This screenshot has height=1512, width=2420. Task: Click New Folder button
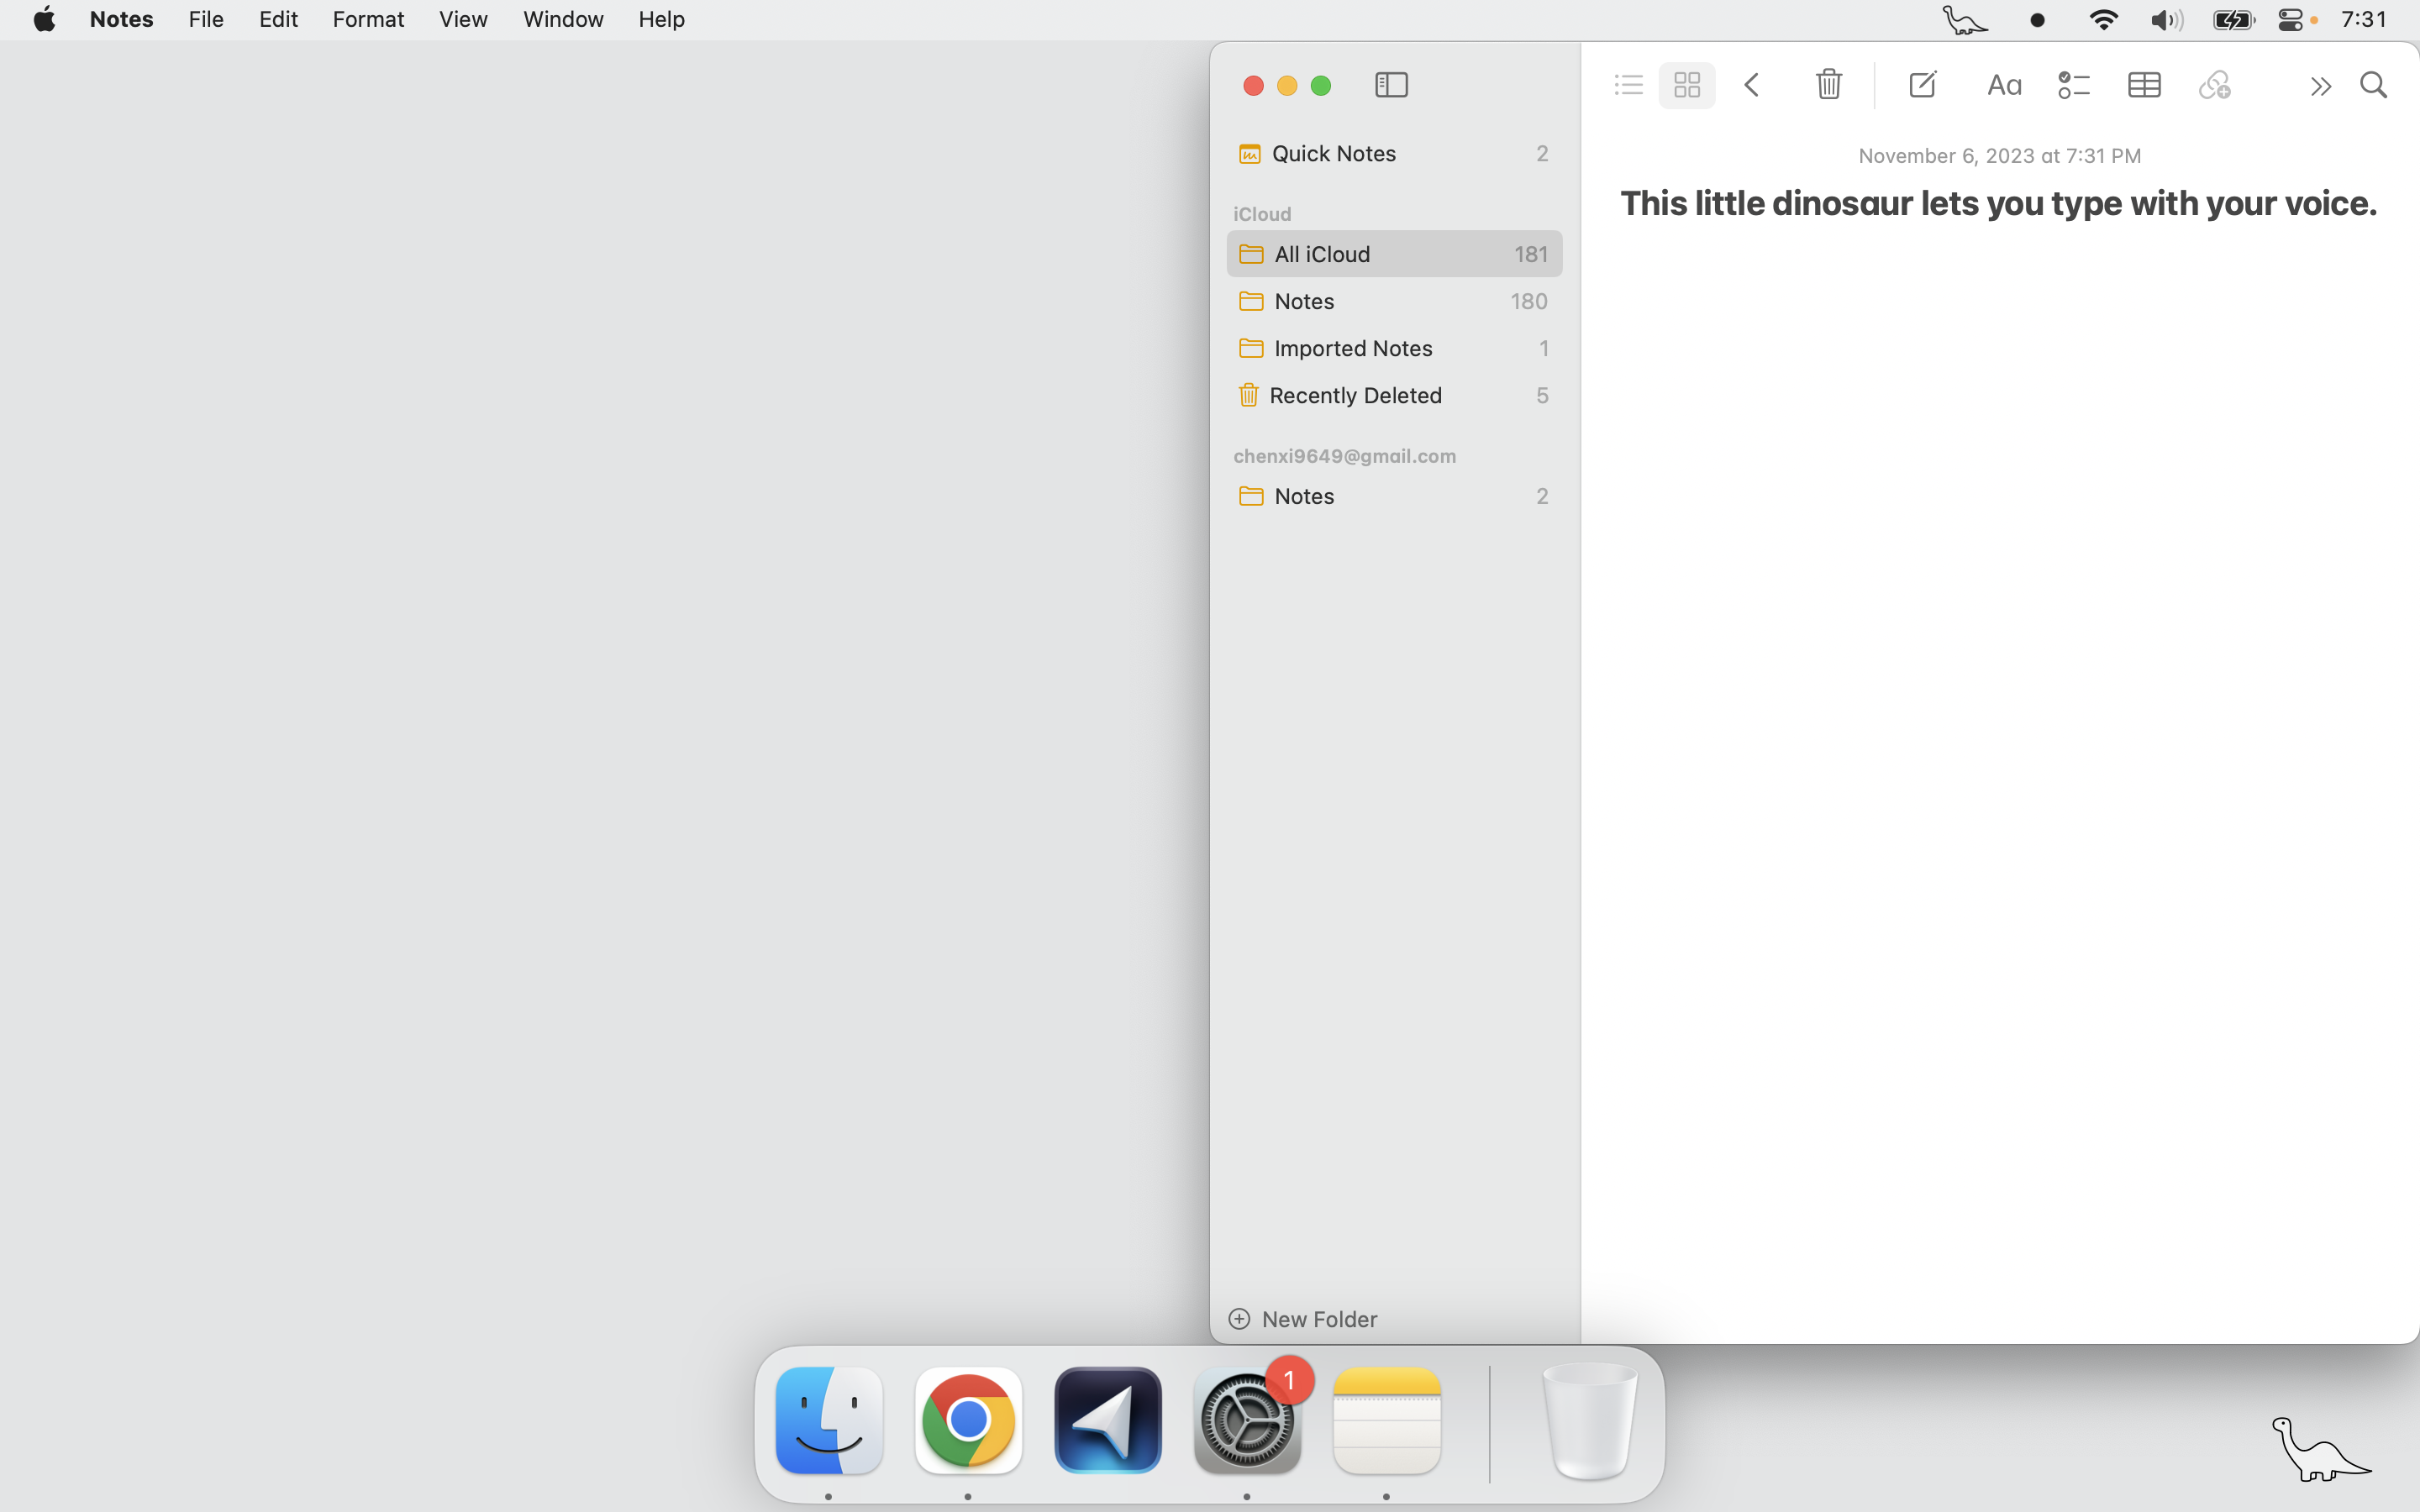(x=1303, y=1319)
